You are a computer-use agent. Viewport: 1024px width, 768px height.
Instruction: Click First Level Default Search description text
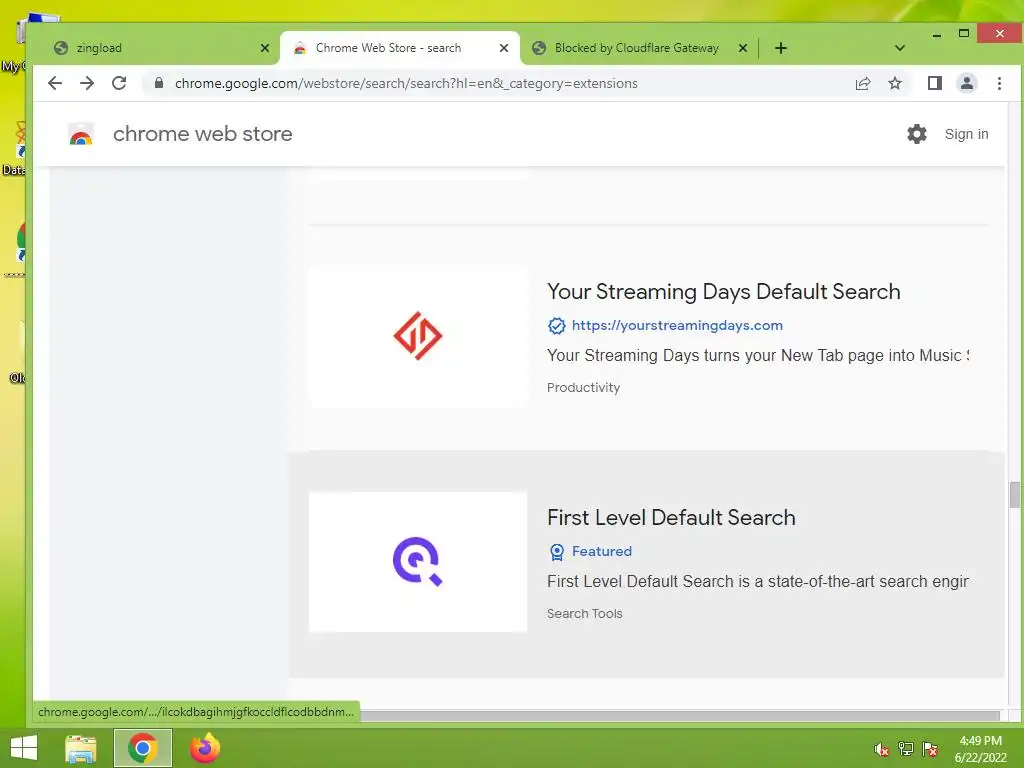(758, 581)
